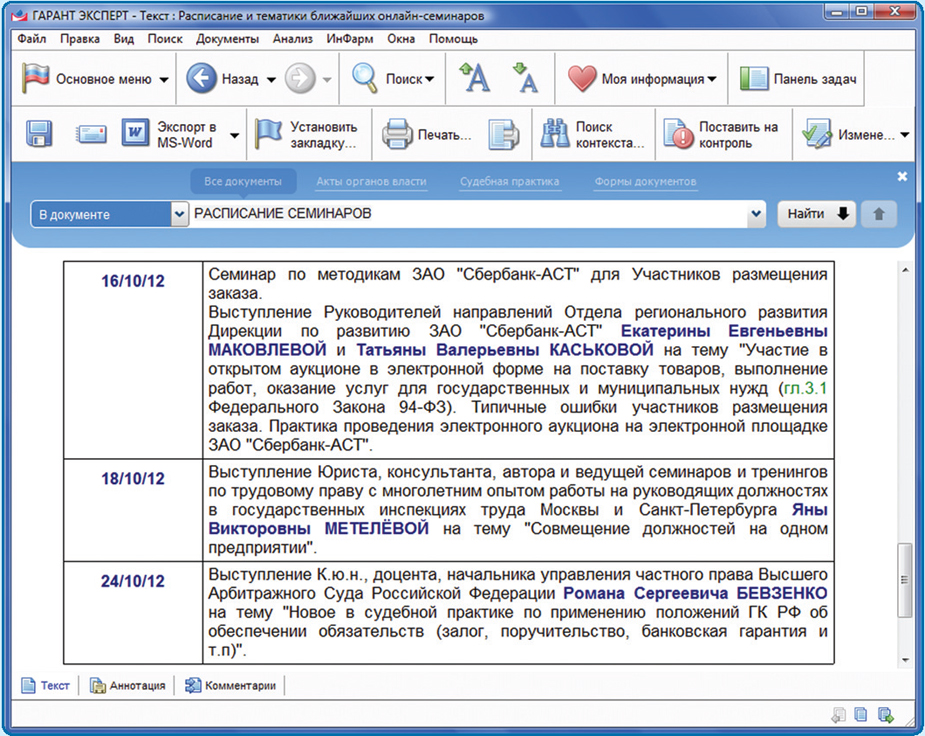925x736 pixels.
Task: Click the Save floppy disk icon
Action: (x=39, y=134)
